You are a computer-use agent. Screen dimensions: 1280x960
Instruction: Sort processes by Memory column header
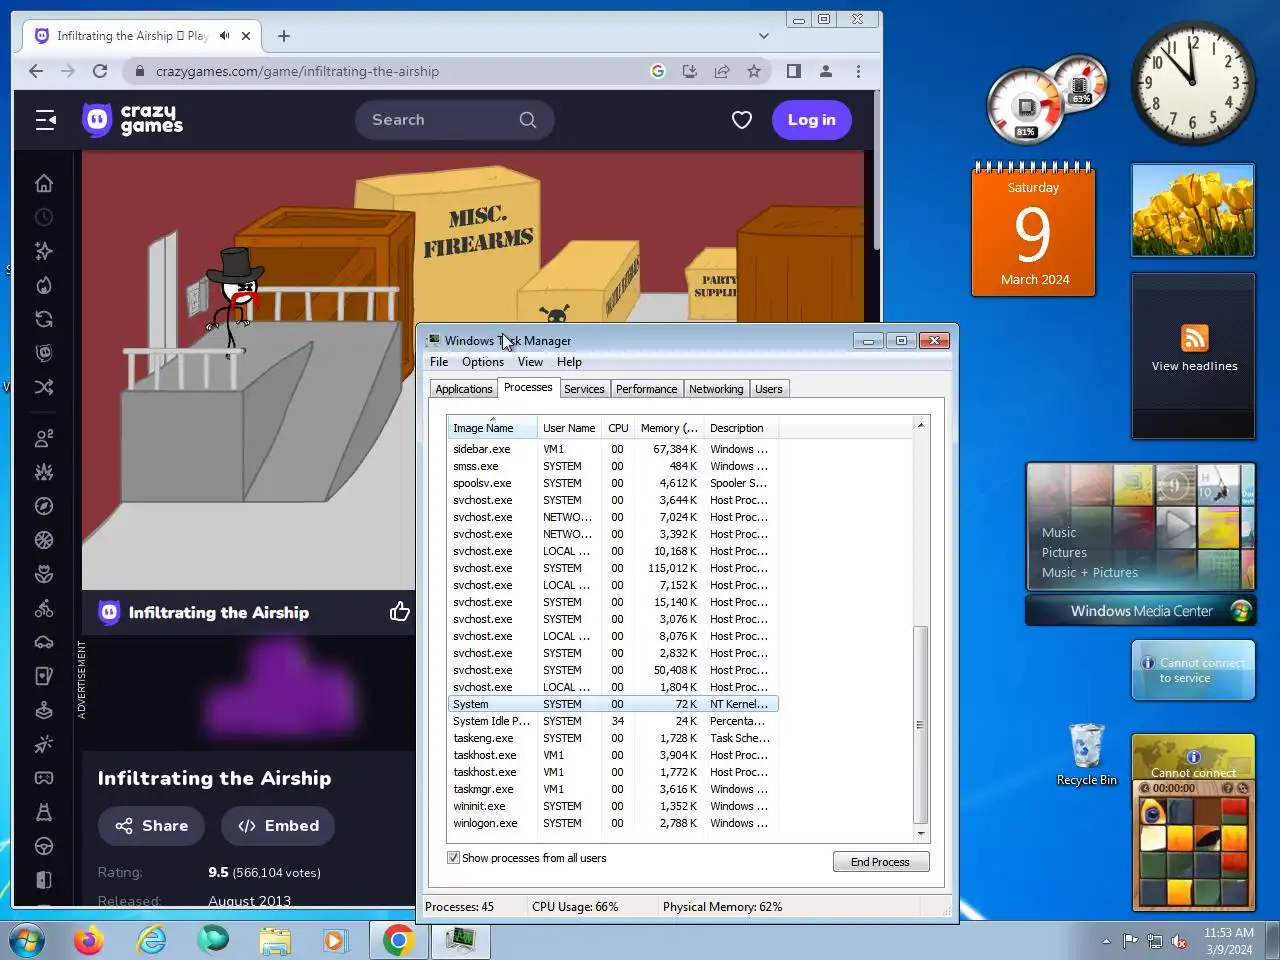click(669, 428)
